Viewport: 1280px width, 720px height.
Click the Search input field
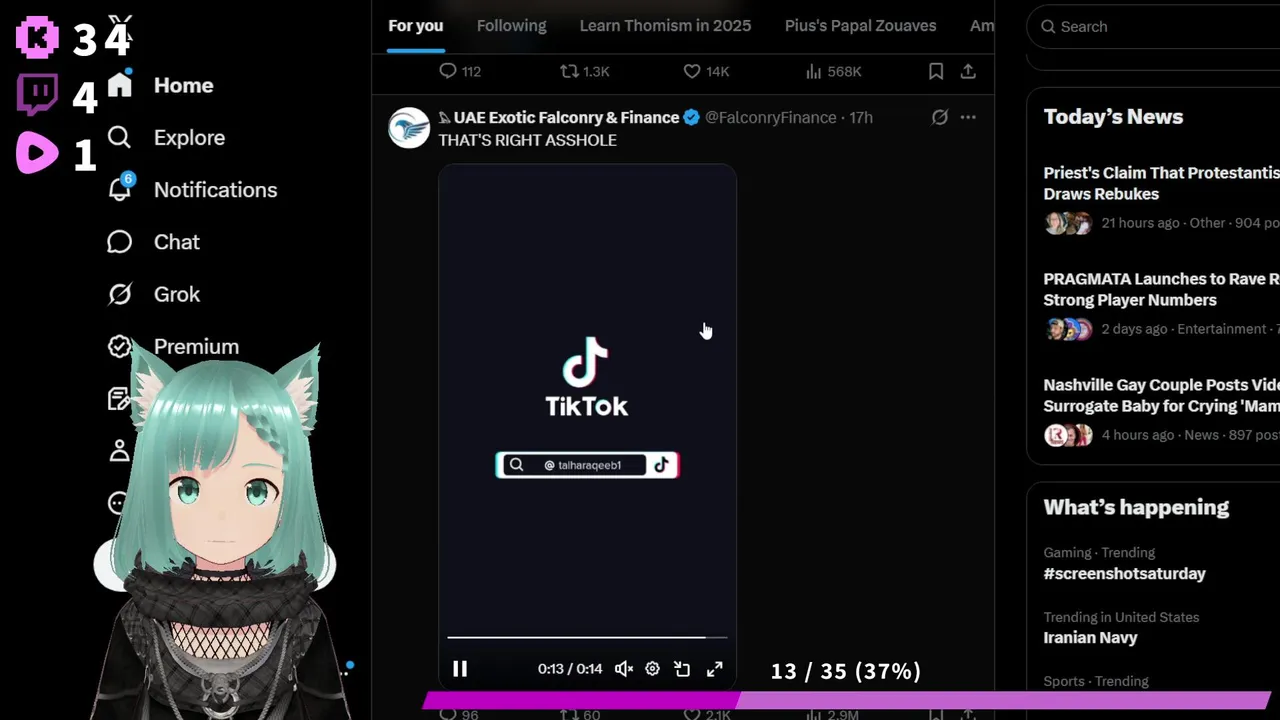point(1154,27)
